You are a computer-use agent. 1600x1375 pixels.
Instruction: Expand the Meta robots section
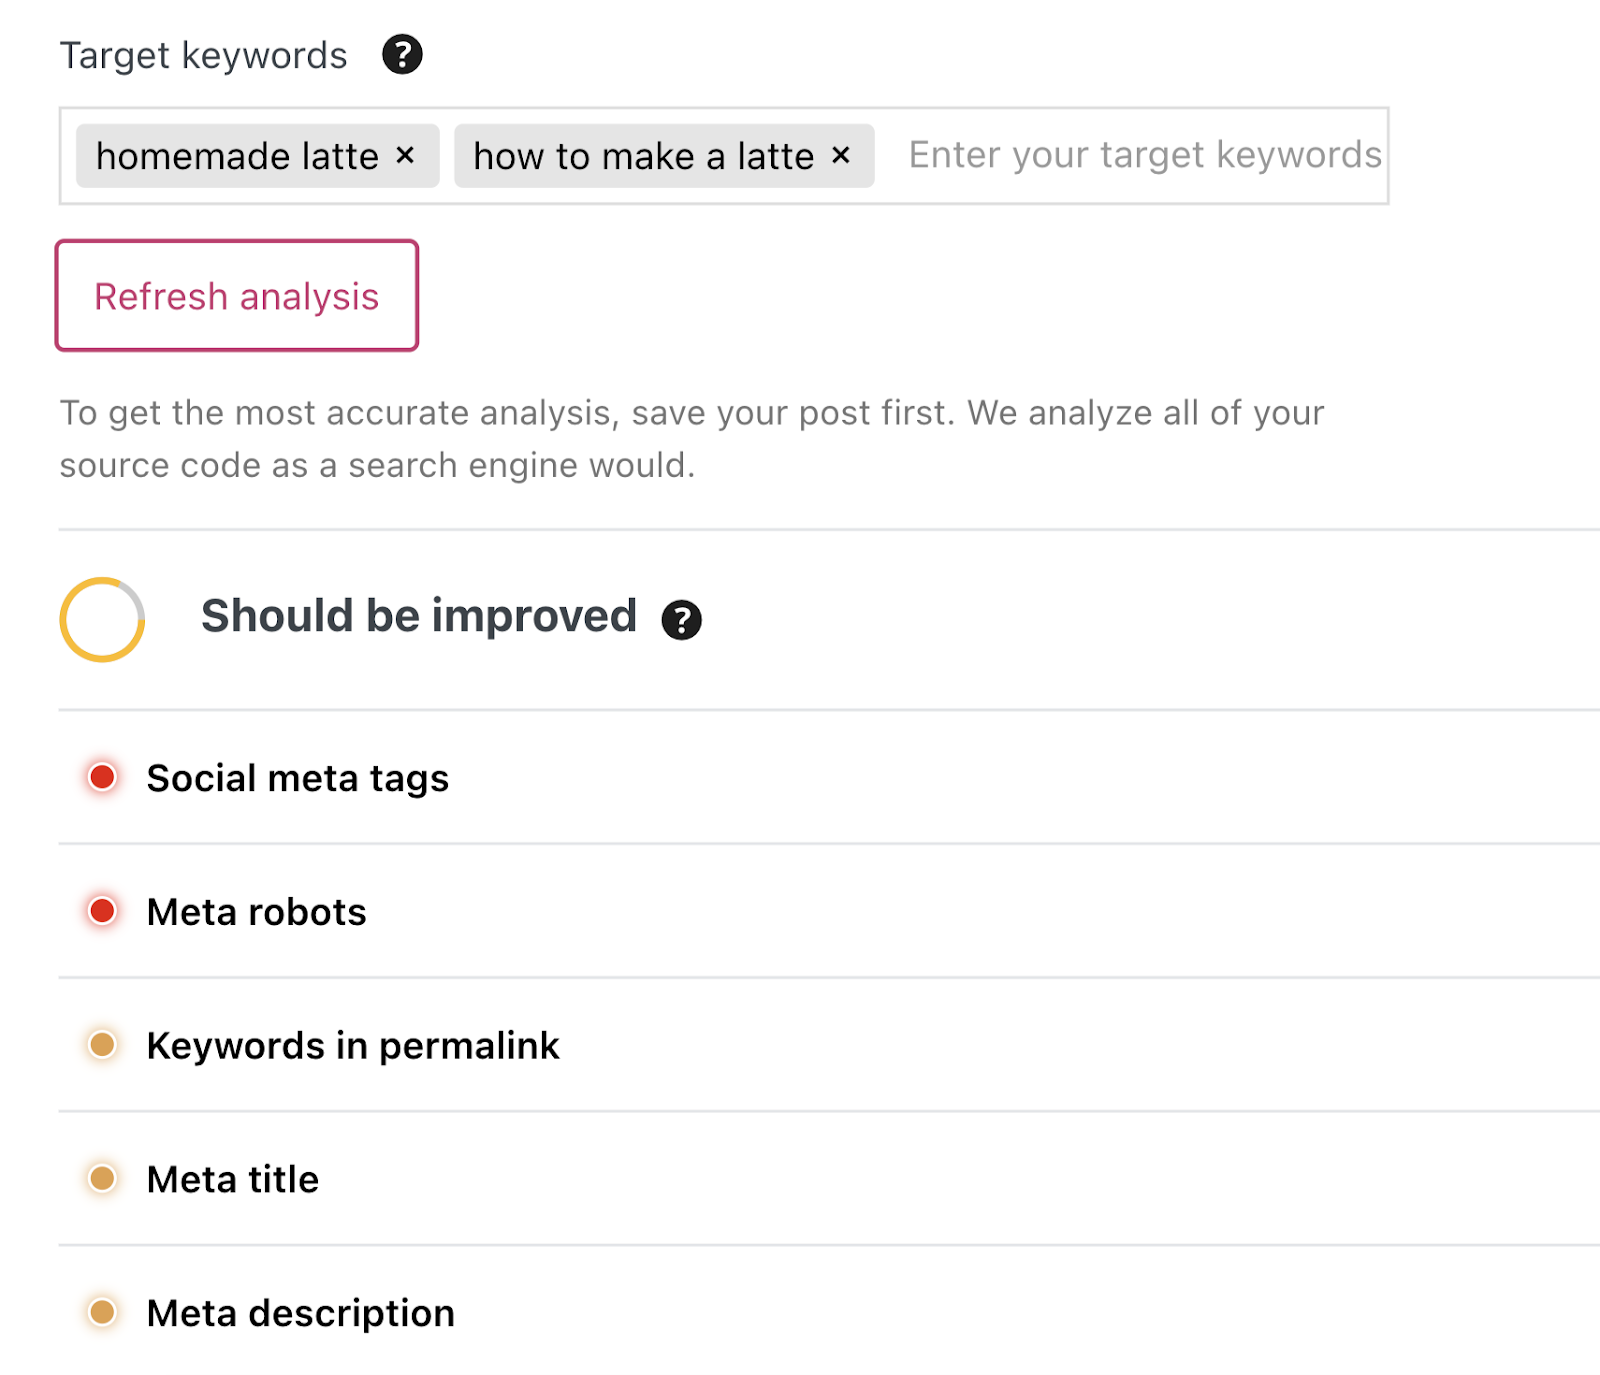click(255, 912)
